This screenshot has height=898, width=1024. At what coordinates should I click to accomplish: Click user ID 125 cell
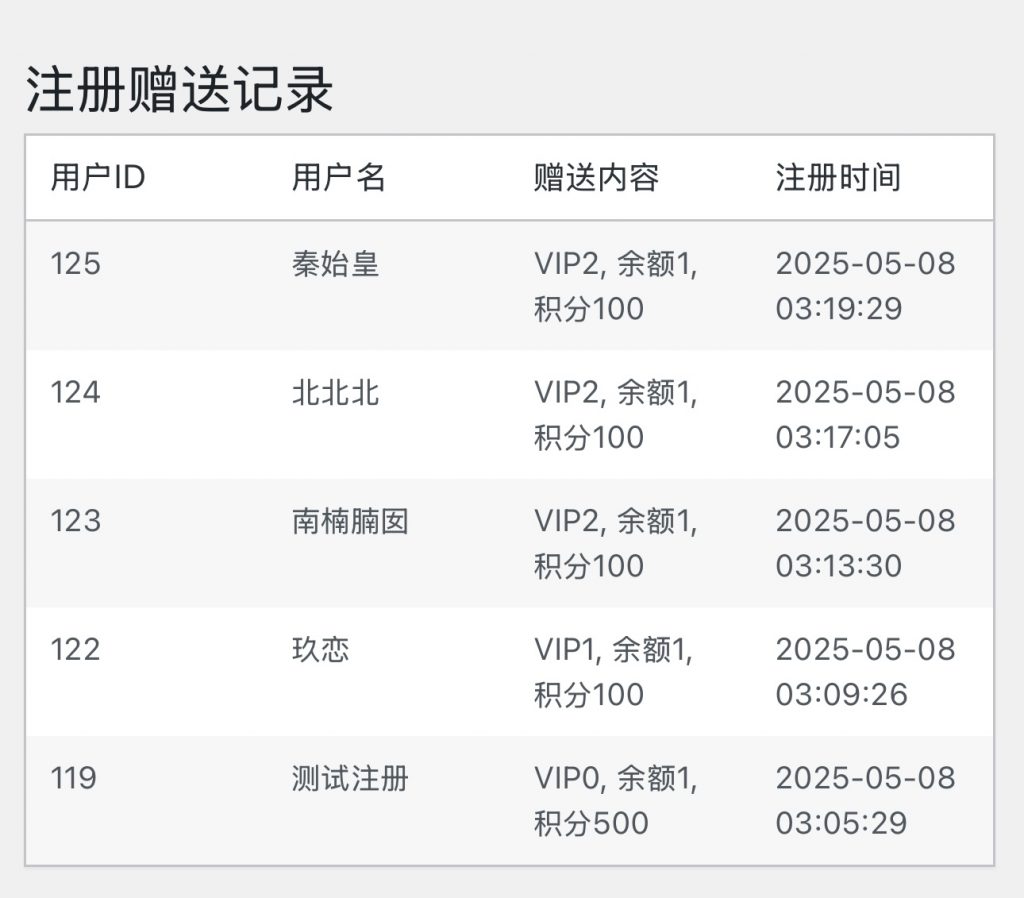[x=76, y=264]
